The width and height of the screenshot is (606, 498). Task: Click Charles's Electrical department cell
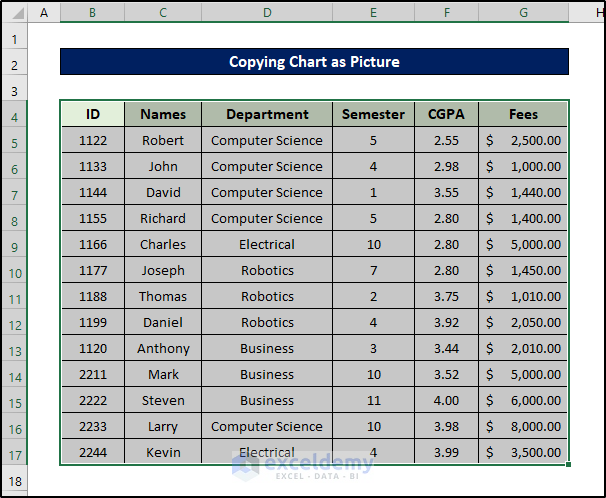(x=267, y=245)
